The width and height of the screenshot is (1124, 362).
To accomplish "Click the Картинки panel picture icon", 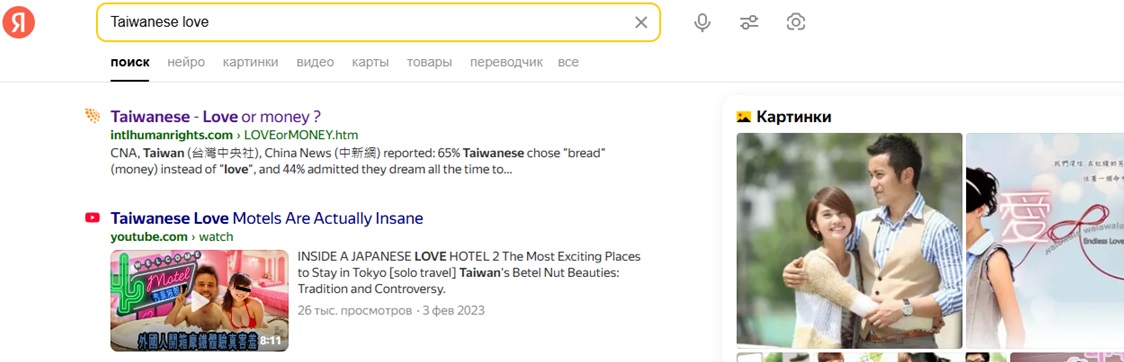I will pyautogui.click(x=743, y=117).
